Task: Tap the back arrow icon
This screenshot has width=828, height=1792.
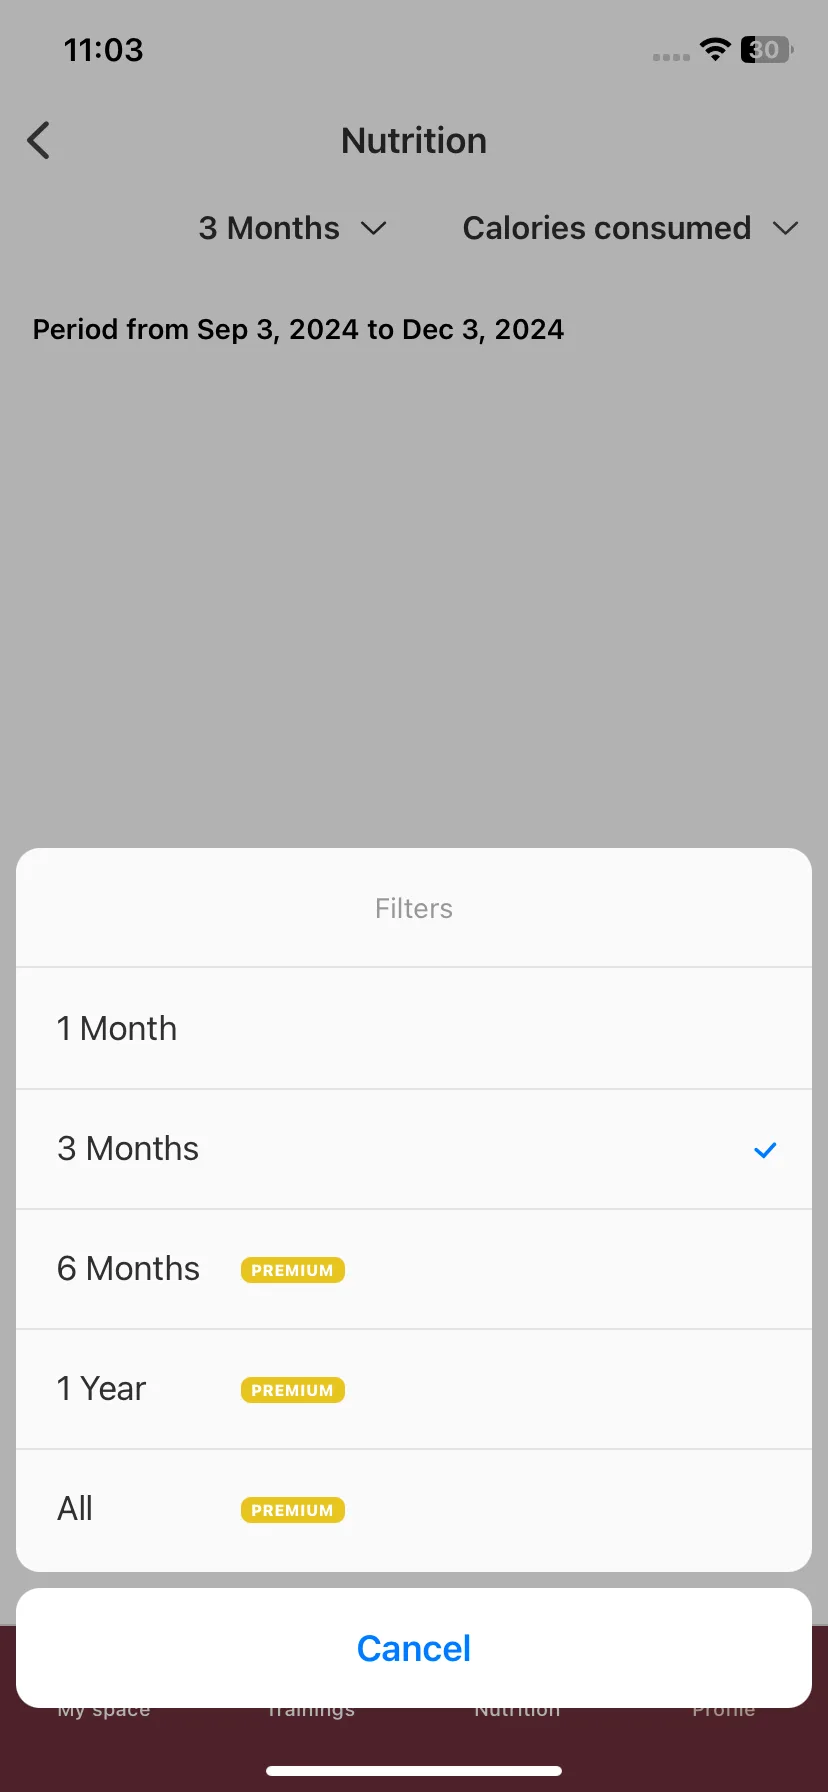Action: click(38, 141)
